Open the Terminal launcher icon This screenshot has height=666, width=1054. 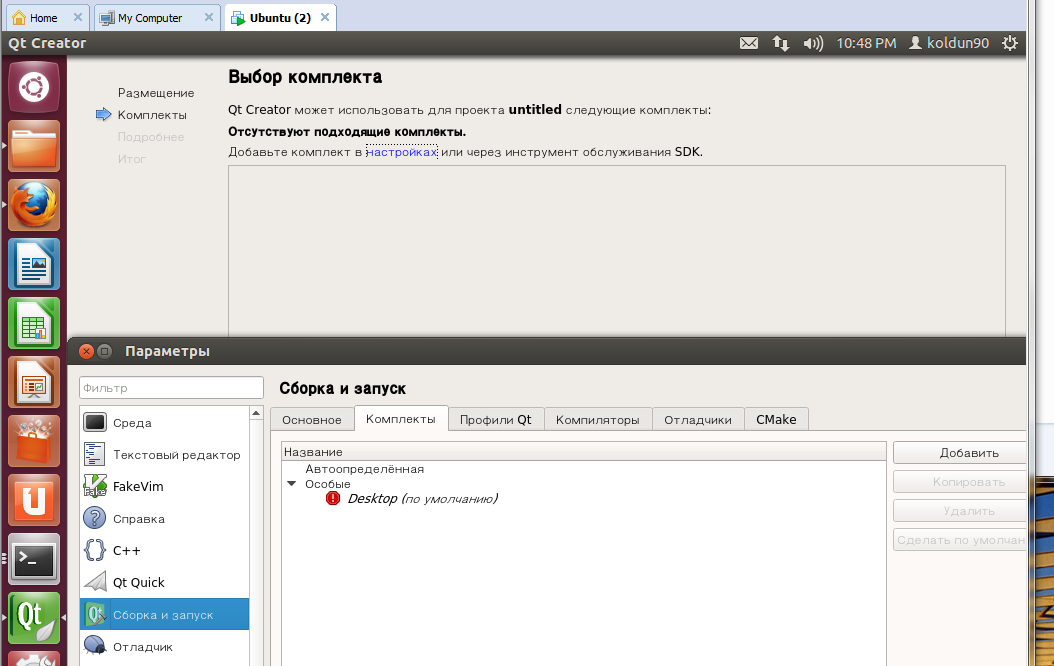click(x=34, y=559)
